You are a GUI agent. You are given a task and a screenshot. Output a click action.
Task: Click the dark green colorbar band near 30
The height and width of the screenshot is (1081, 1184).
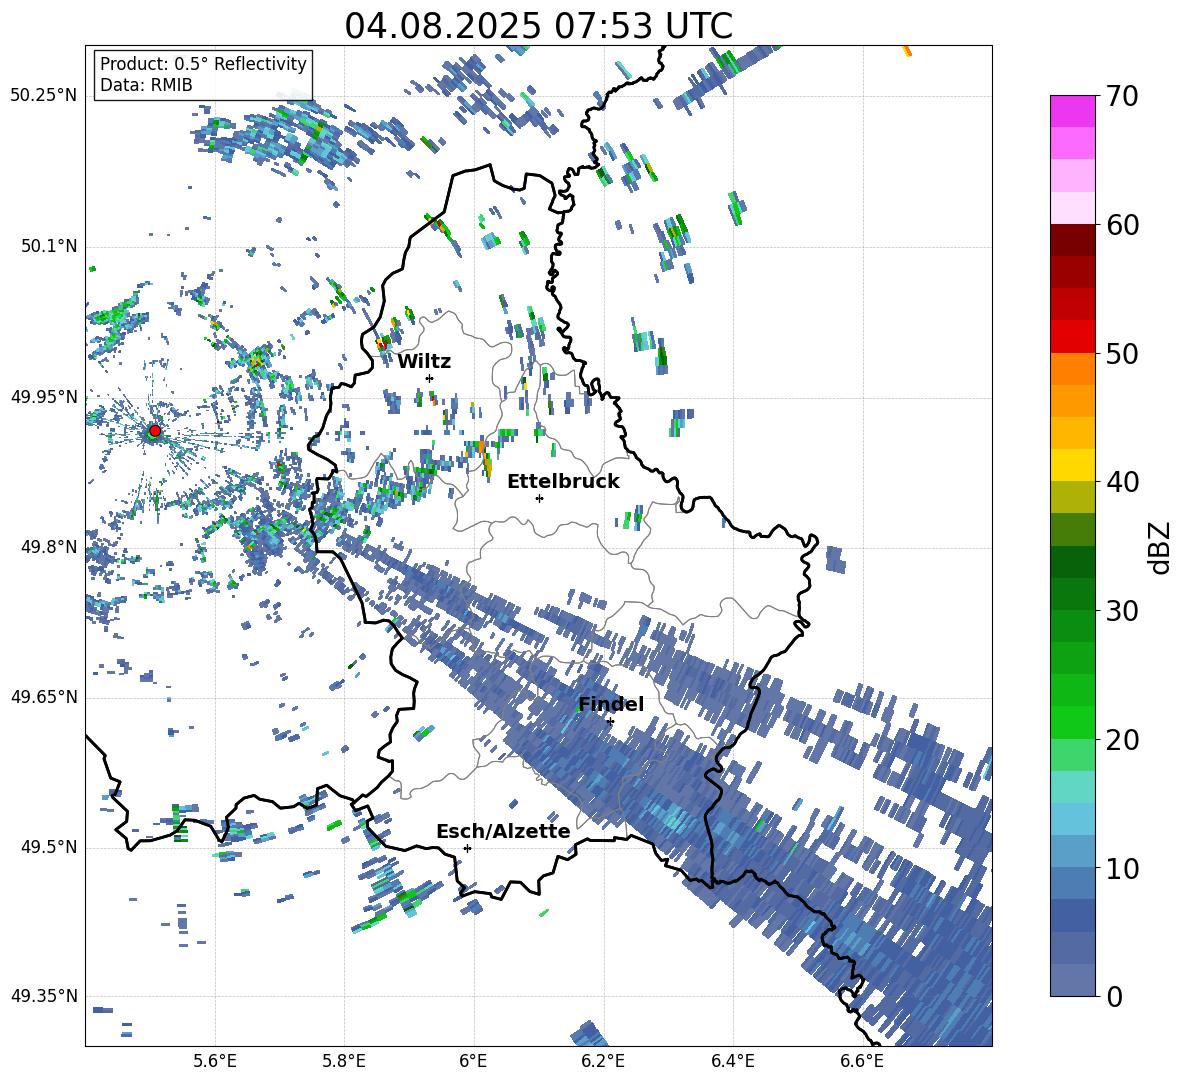(x=1072, y=593)
